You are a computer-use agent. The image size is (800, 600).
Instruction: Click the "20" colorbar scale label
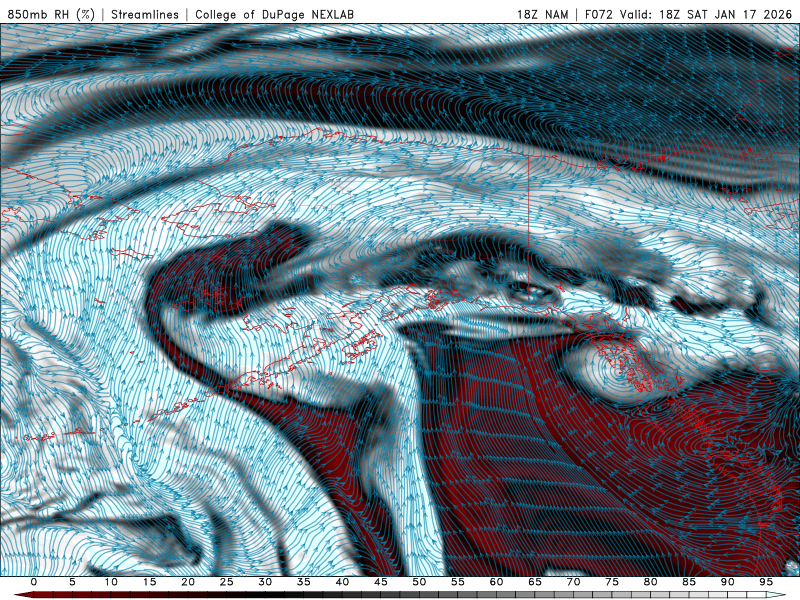(188, 582)
